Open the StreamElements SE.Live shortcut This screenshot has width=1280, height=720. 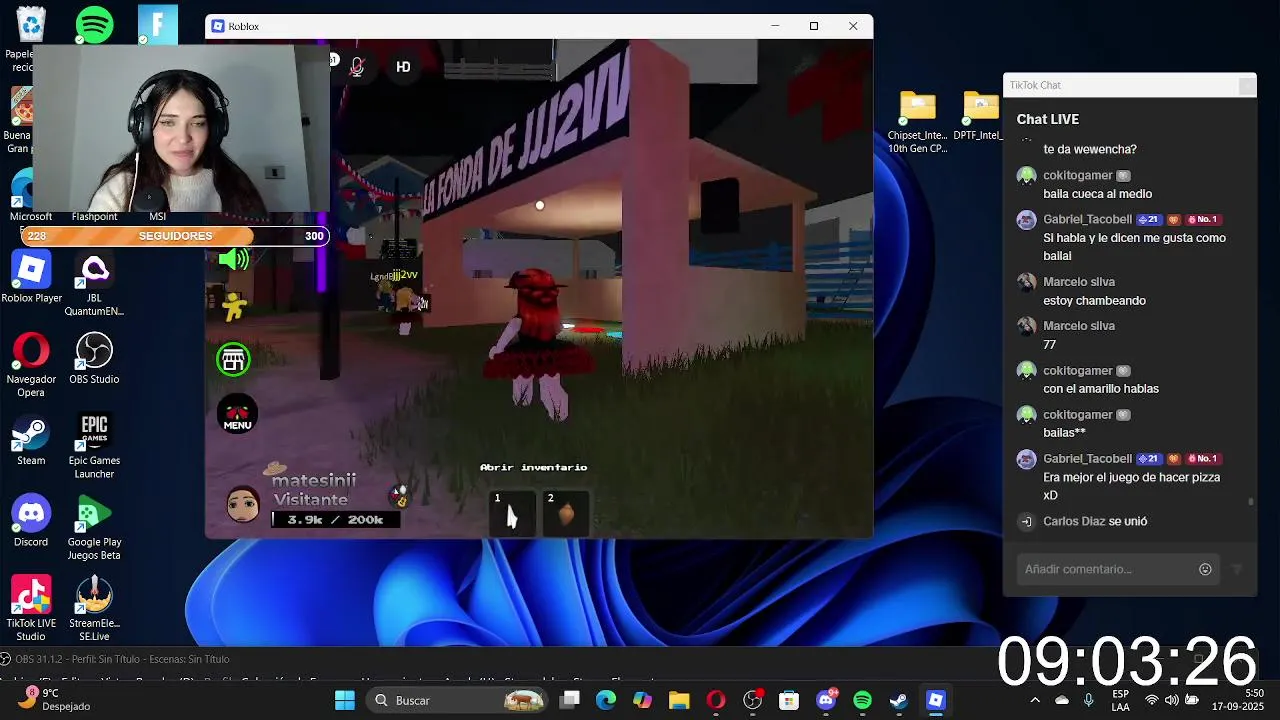(94, 609)
